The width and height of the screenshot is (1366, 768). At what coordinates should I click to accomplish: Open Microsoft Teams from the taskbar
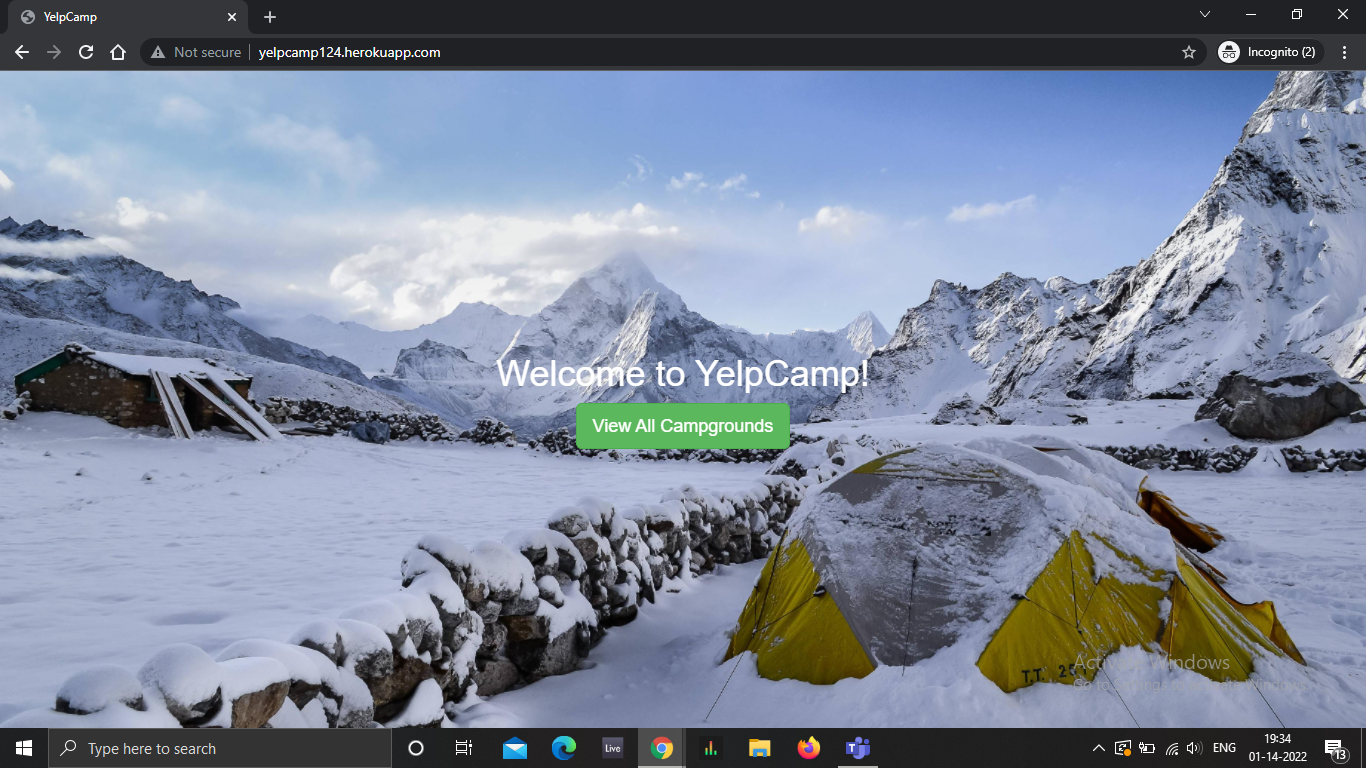[x=858, y=748]
